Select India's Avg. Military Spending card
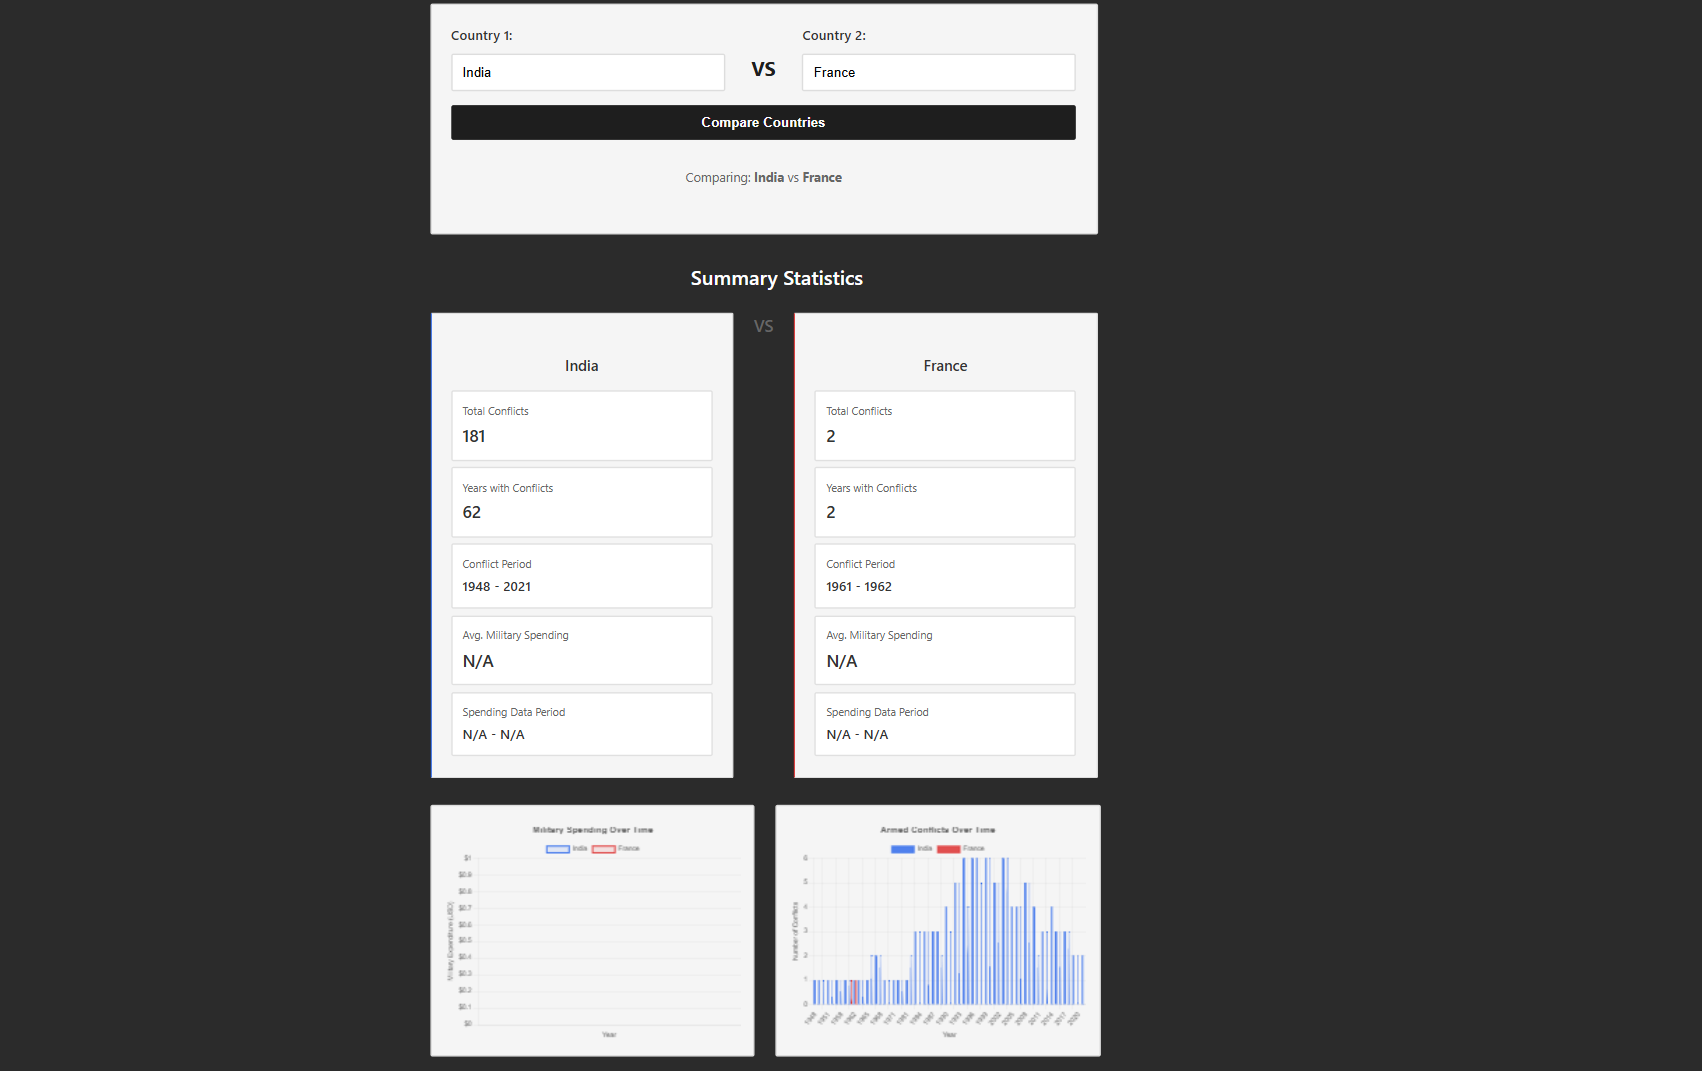The height and width of the screenshot is (1071, 1702). click(581, 650)
